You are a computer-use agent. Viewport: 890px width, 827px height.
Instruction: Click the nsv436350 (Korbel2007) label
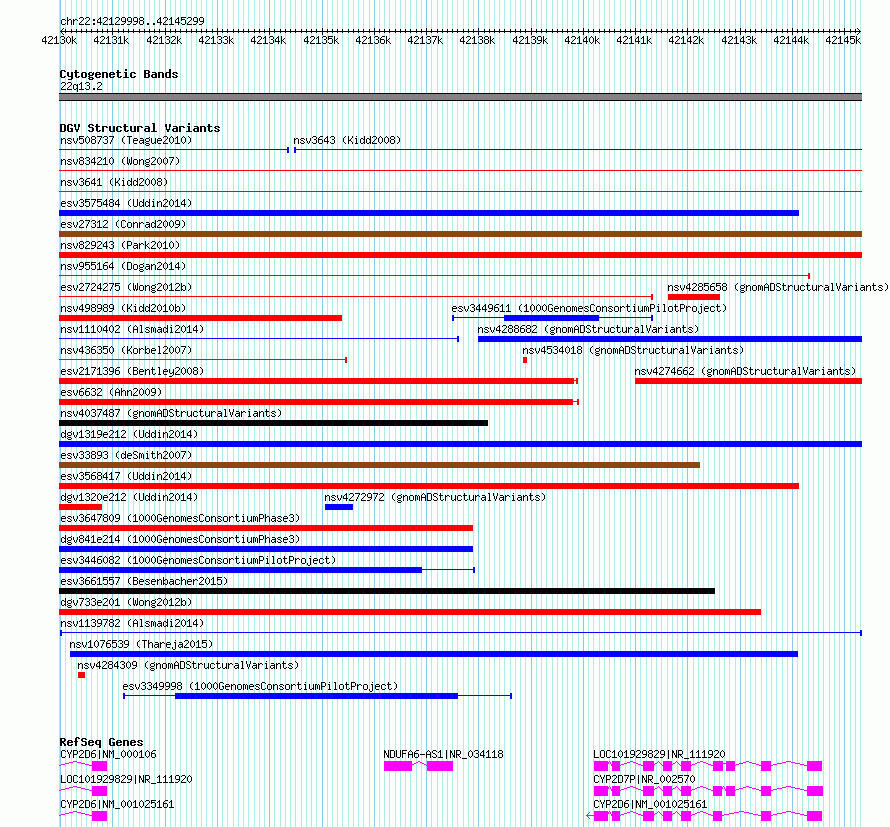pos(126,350)
